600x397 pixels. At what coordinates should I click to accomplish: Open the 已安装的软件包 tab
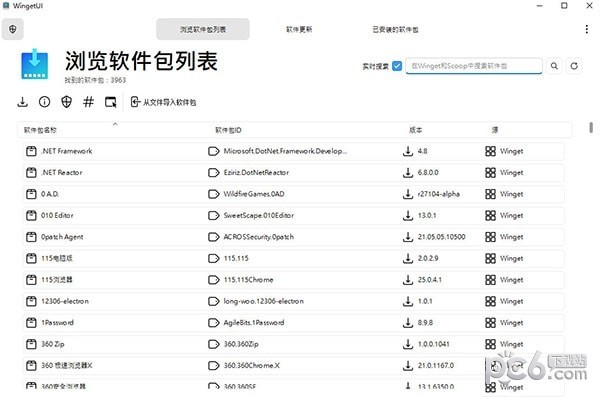[x=395, y=29]
